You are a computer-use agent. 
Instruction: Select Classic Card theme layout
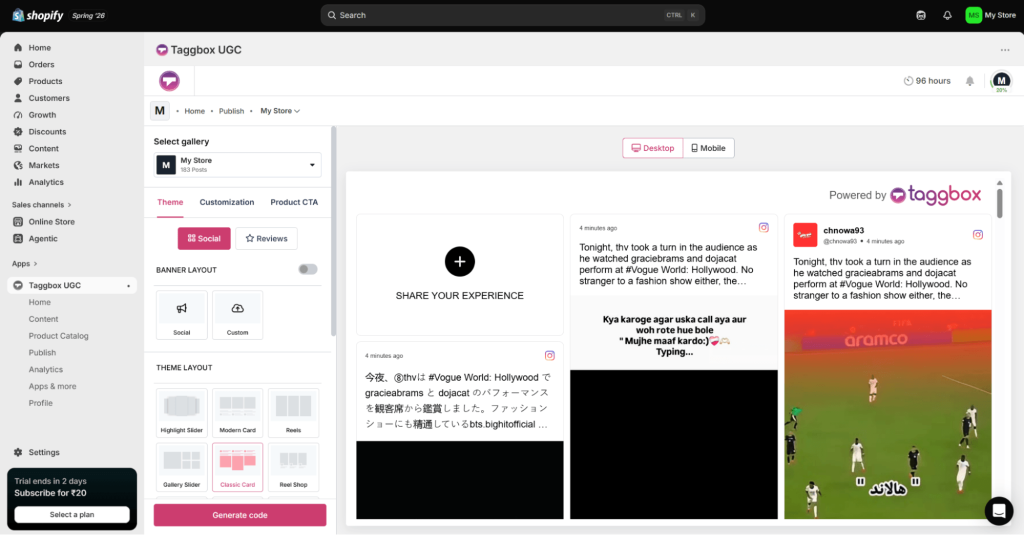coord(237,467)
